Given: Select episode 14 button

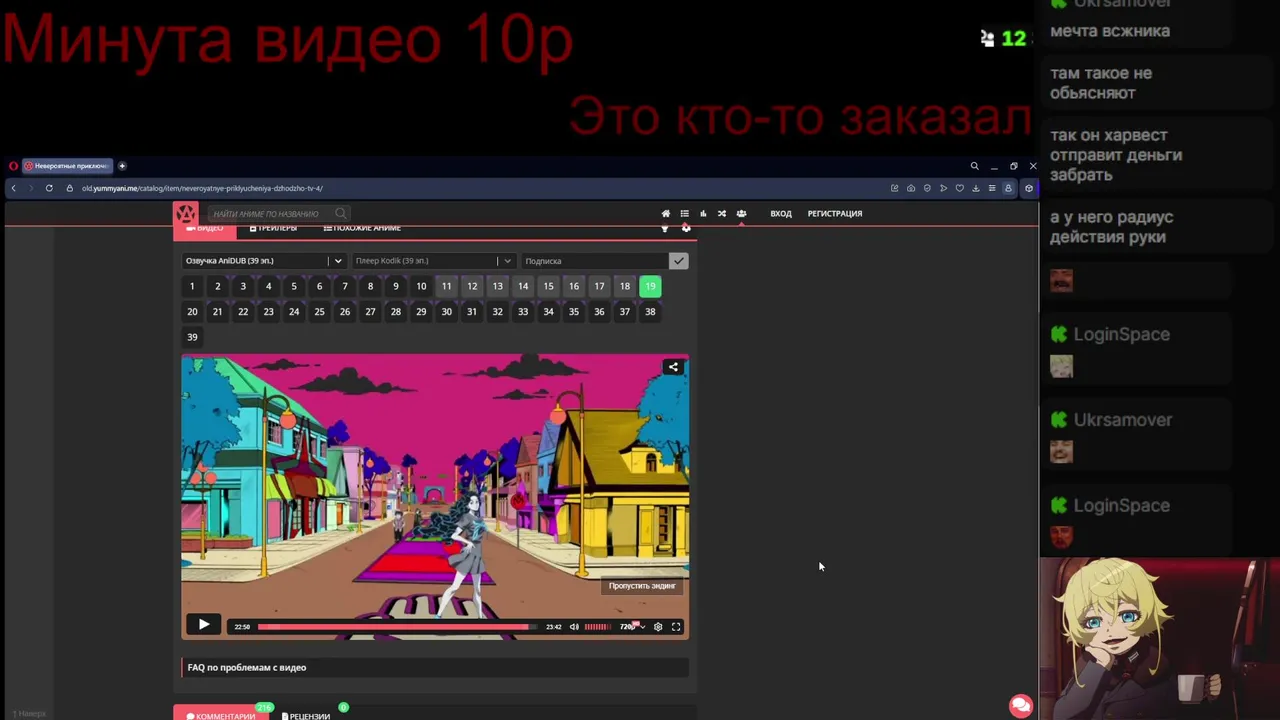Looking at the screenshot, I should coord(523,286).
